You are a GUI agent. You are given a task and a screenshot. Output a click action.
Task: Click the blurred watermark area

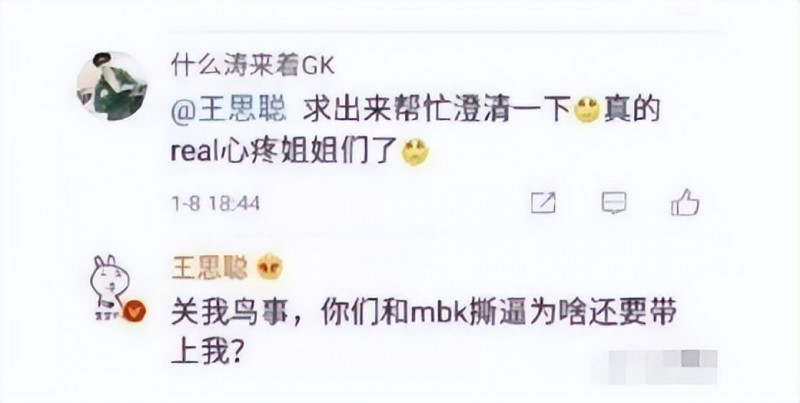tap(655, 366)
